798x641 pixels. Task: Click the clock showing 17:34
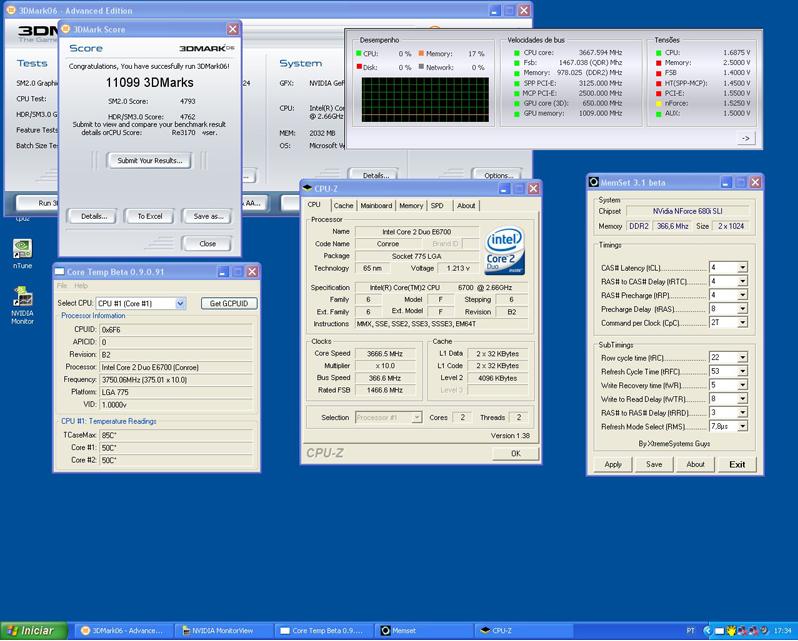[x=782, y=631]
